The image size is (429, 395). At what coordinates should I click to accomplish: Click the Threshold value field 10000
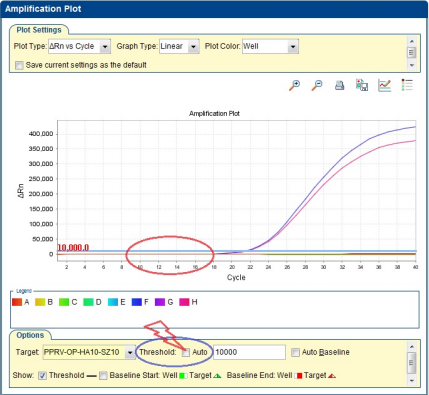coord(249,352)
